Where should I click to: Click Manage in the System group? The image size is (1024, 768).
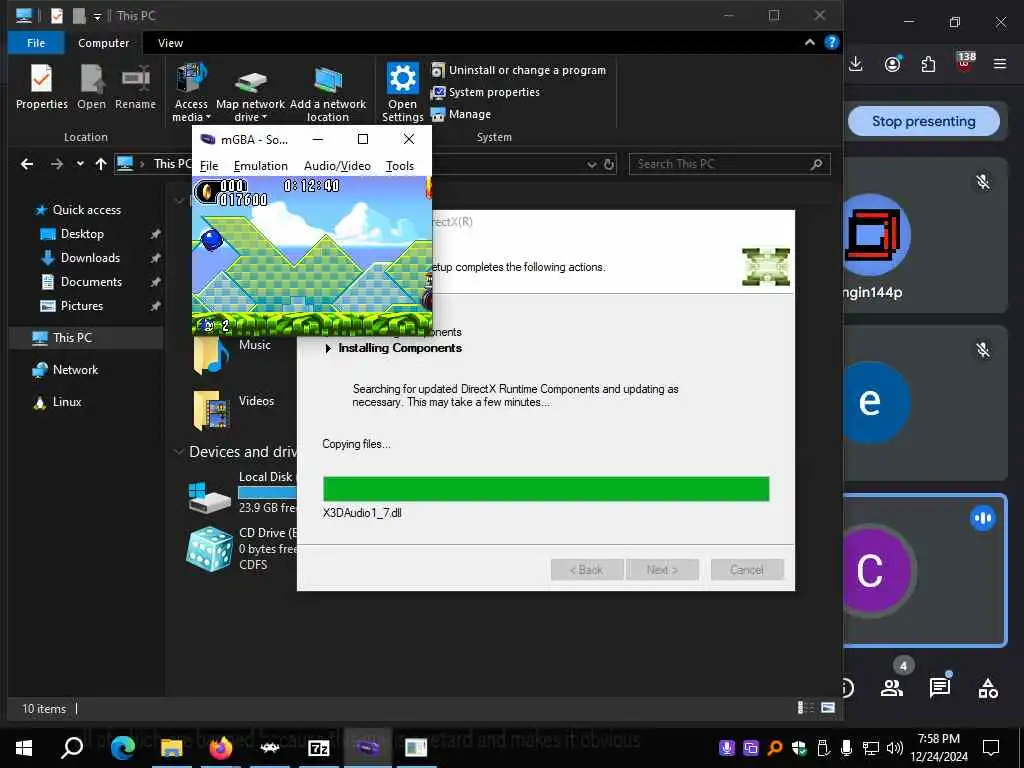(461, 114)
